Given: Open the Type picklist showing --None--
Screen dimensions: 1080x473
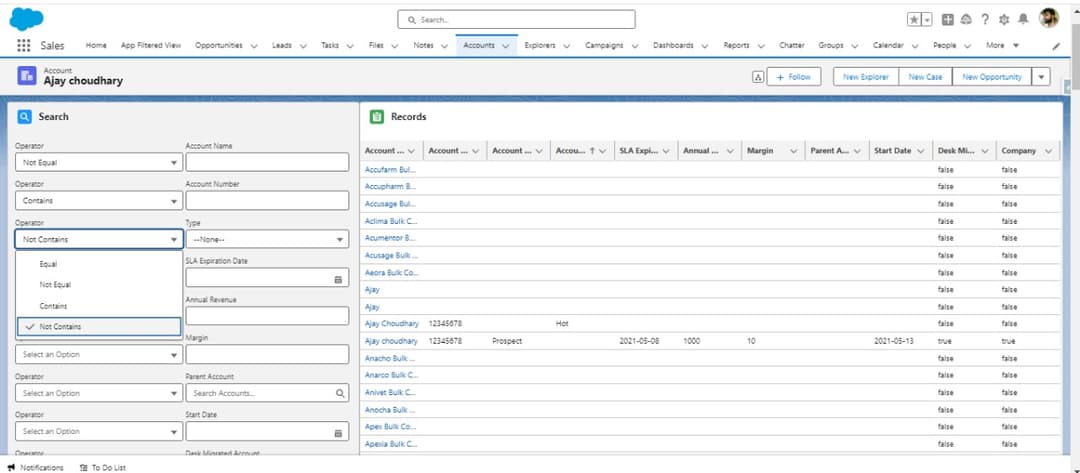Looking at the screenshot, I should coord(267,239).
